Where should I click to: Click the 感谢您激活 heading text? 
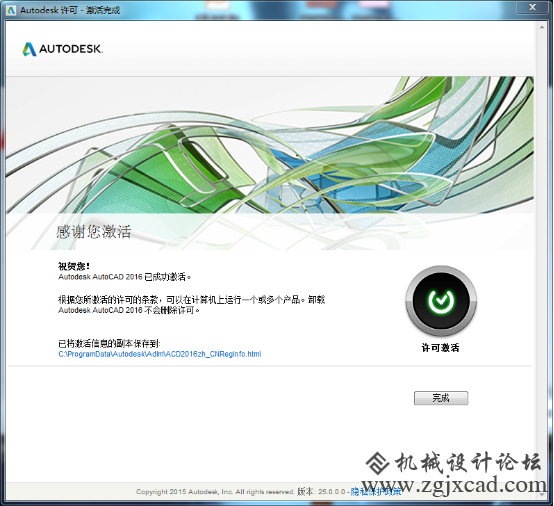click(94, 232)
